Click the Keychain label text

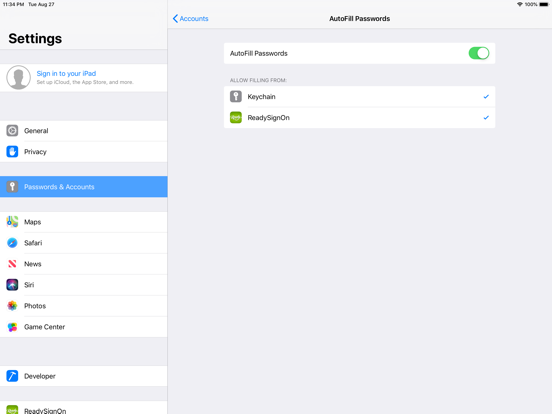(x=261, y=97)
